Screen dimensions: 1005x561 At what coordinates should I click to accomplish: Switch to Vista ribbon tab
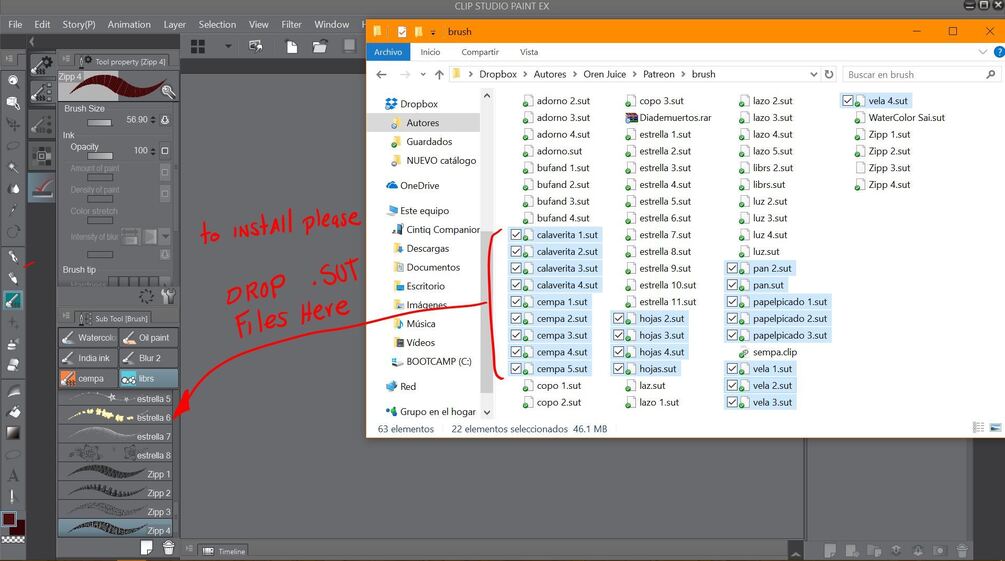pyautogui.click(x=529, y=52)
